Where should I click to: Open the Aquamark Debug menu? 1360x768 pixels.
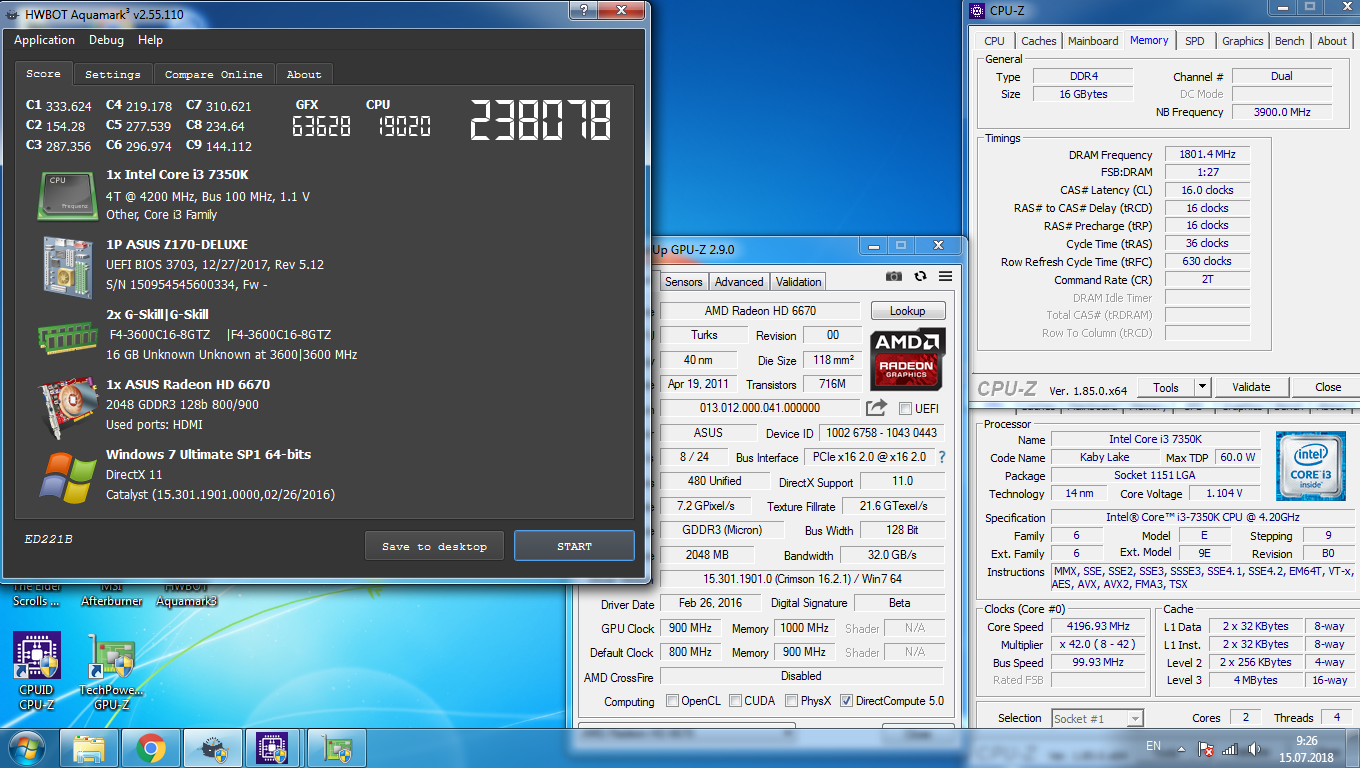coord(106,40)
